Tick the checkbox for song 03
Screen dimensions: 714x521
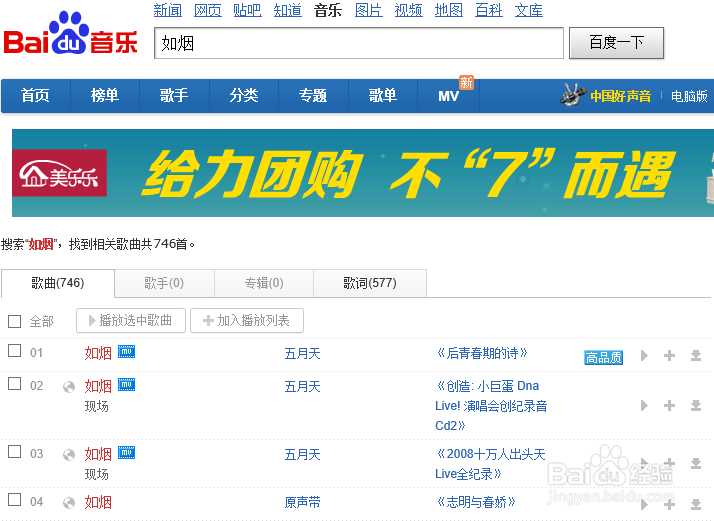click(15, 452)
